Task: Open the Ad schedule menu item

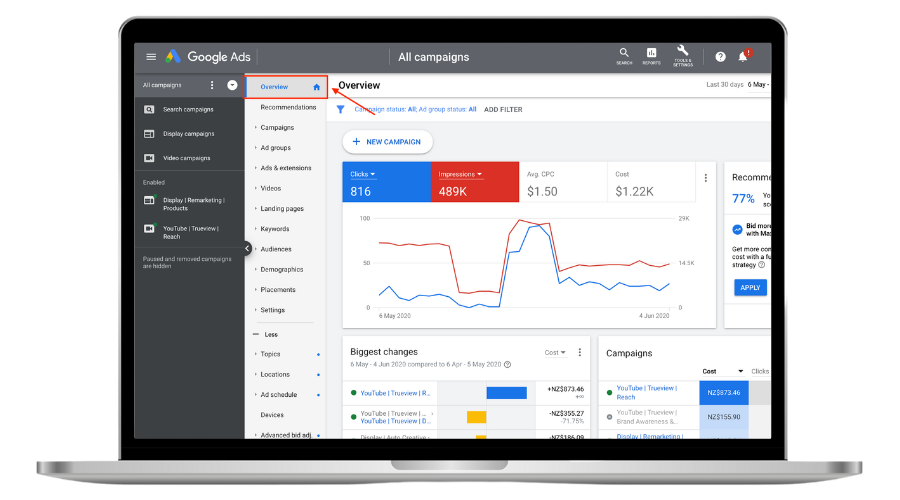Action: pyautogui.click(x=278, y=394)
